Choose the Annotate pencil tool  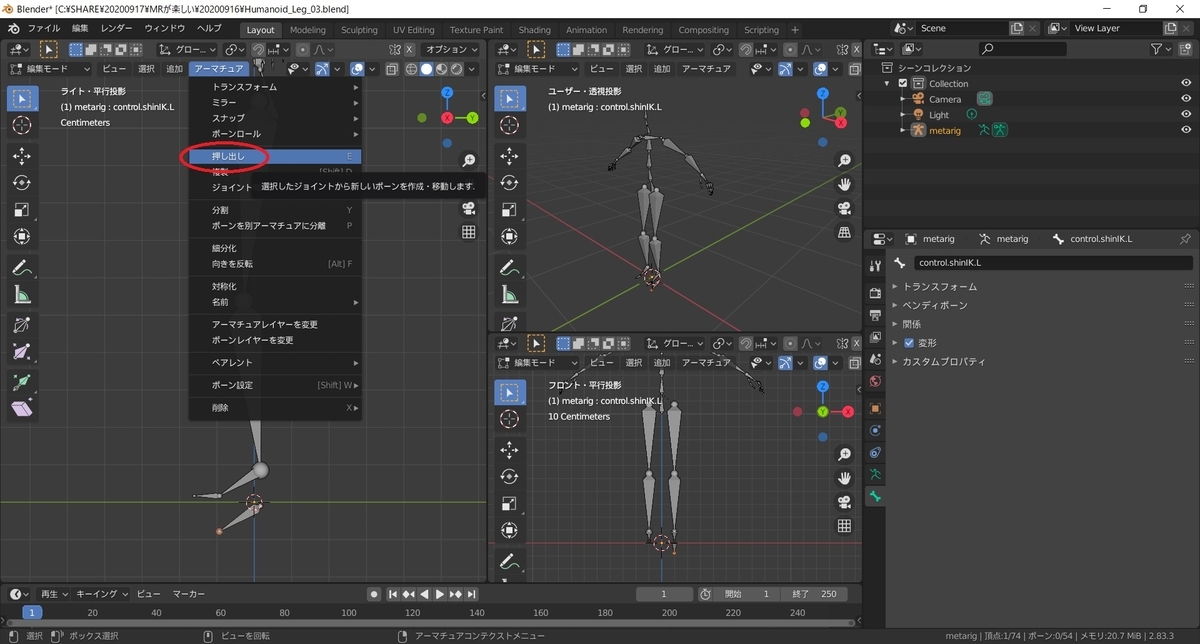point(22,267)
